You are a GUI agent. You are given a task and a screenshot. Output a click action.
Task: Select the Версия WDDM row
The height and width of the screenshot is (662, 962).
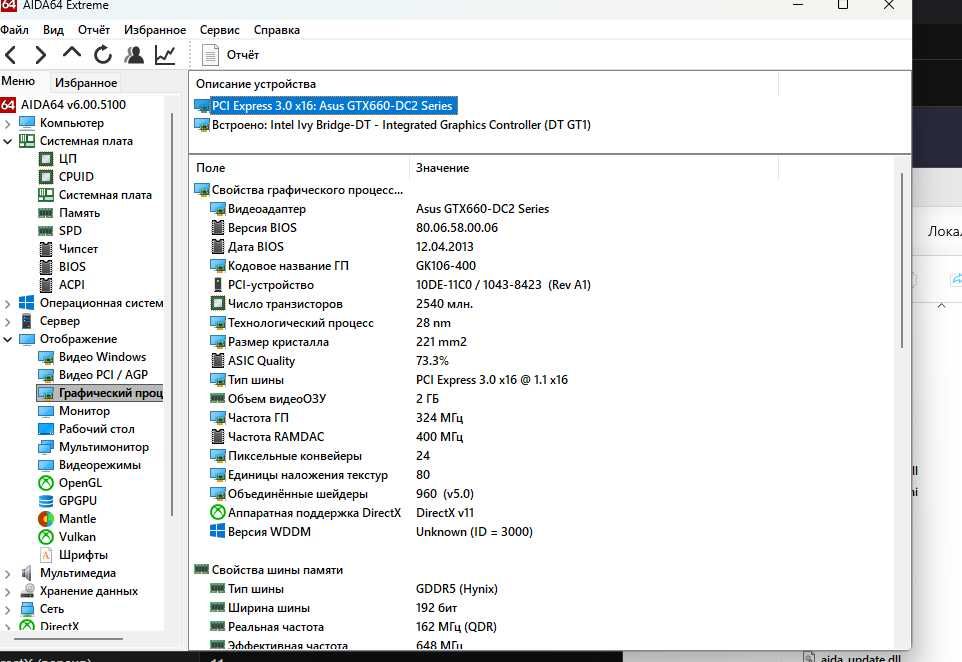pyautogui.click(x=371, y=532)
